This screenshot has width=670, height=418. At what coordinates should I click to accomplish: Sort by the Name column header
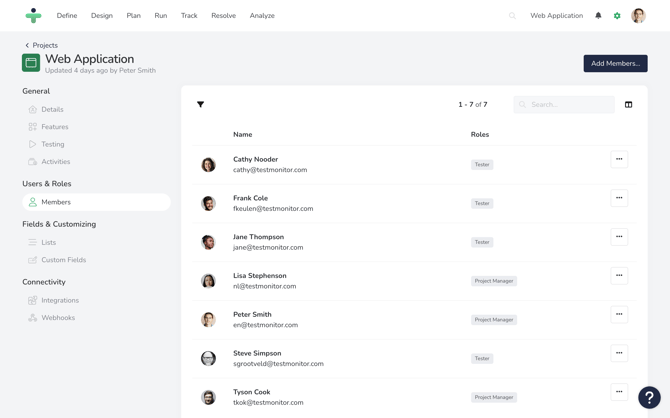(242, 134)
